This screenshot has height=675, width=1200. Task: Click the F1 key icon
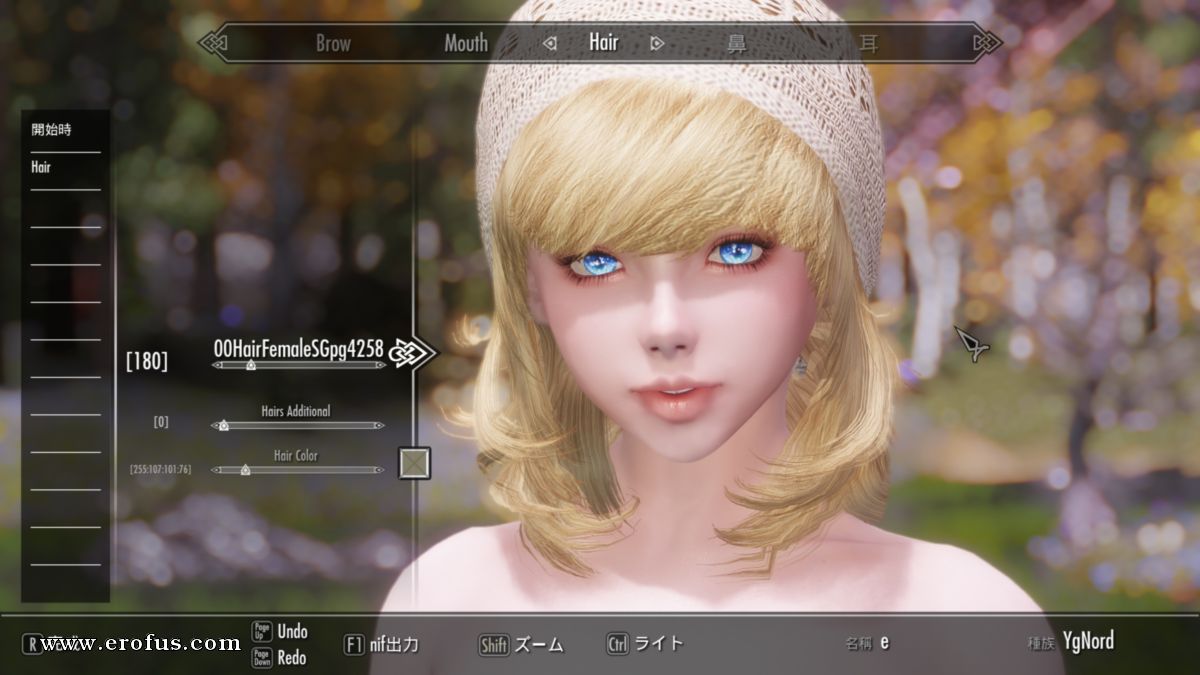tap(353, 645)
